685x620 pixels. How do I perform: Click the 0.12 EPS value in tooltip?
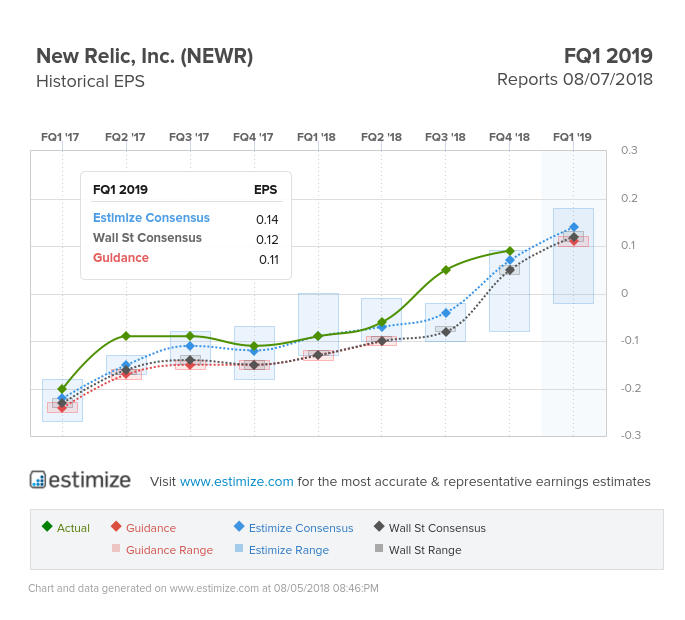point(267,239)
